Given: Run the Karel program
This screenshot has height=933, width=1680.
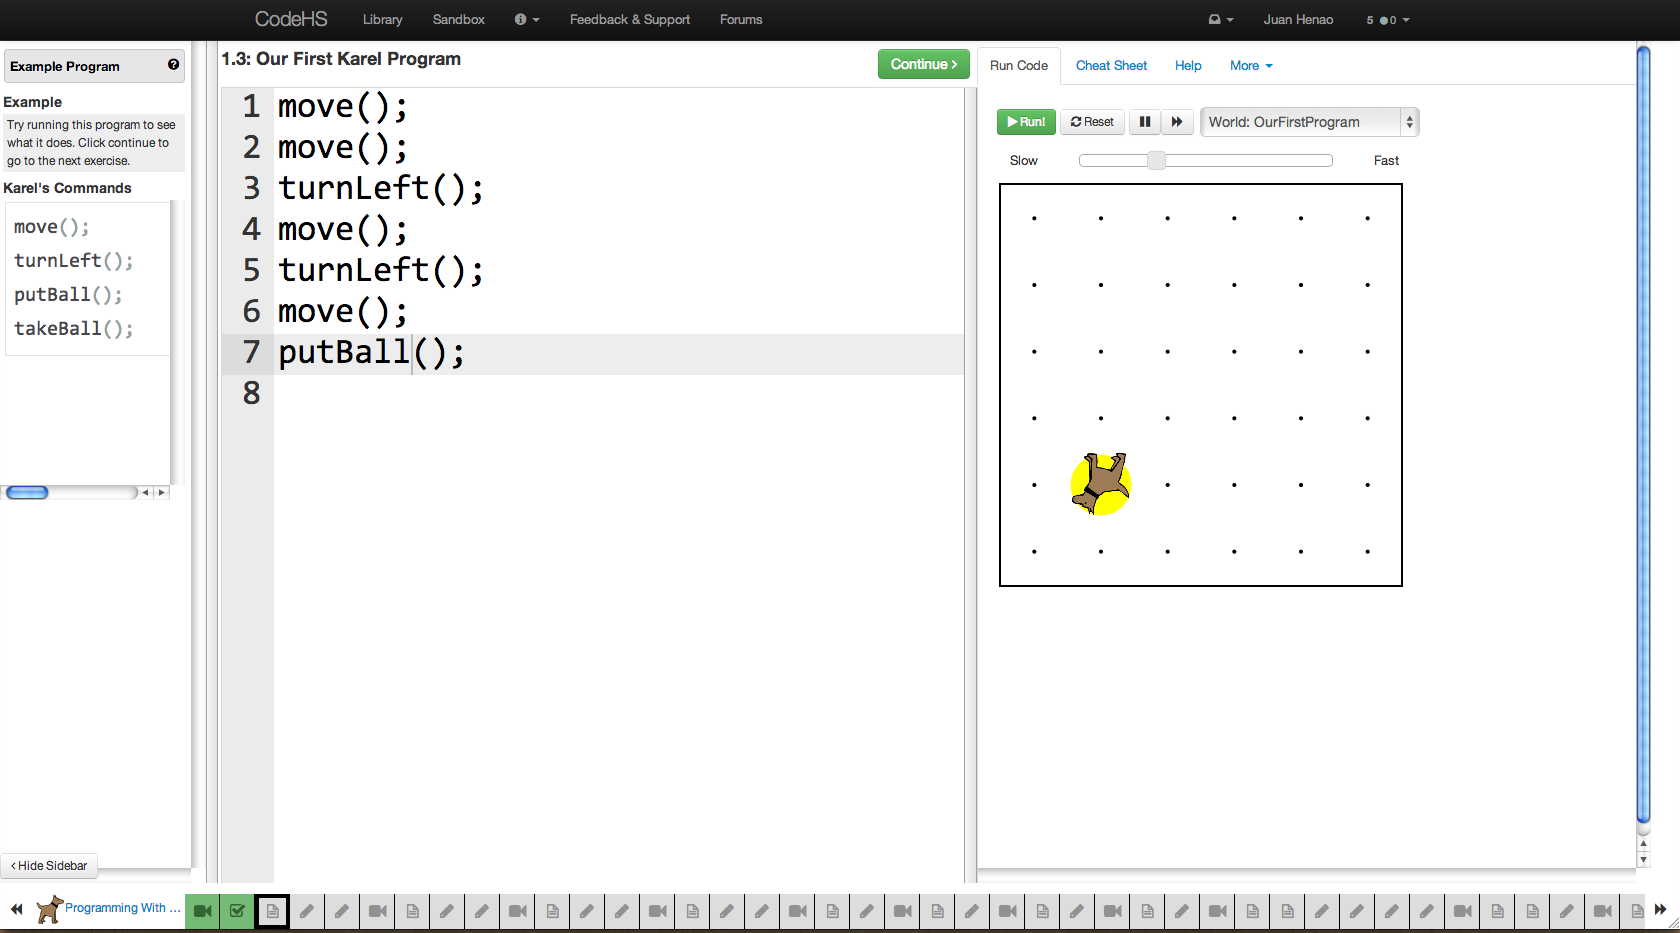Looking at the screenshot, I should [1025, 122].
